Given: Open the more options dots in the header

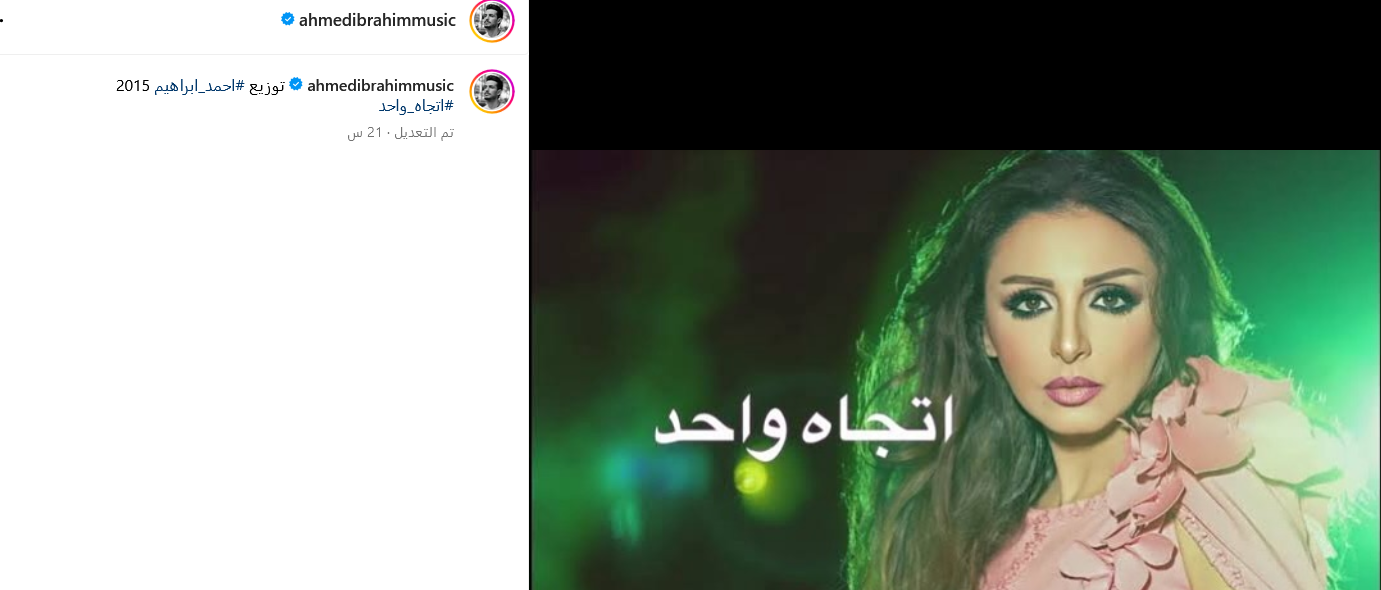Looking at the screenshot, I should coord(2,20).
